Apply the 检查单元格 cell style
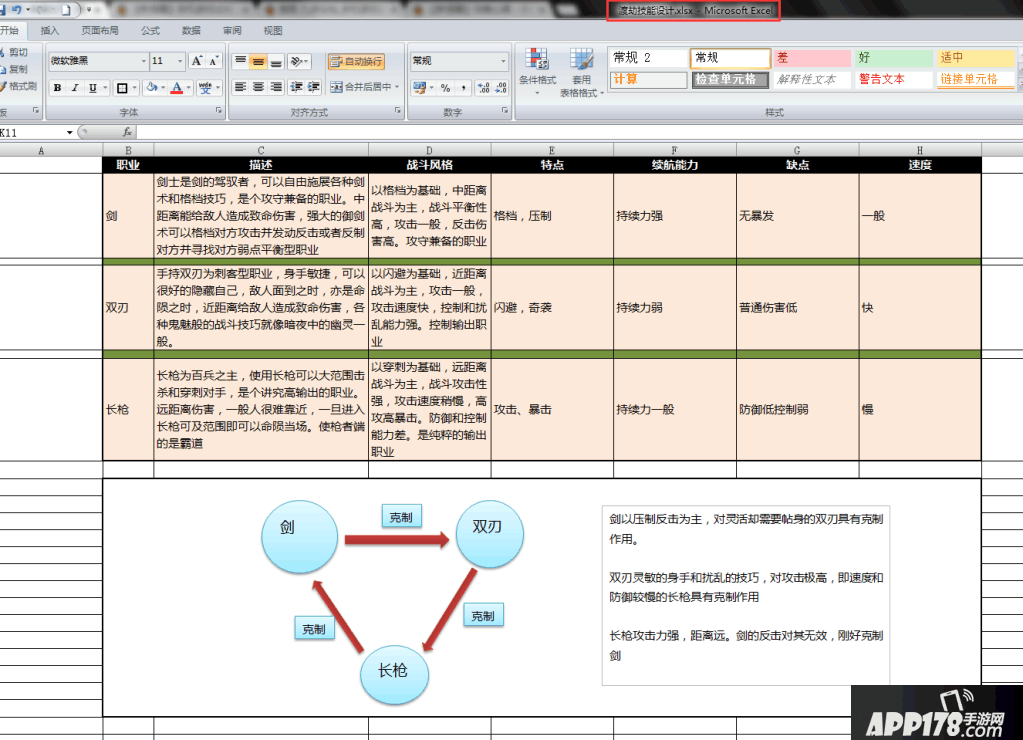The height and width of the screenshot is (740, 1023). [730, 79]
